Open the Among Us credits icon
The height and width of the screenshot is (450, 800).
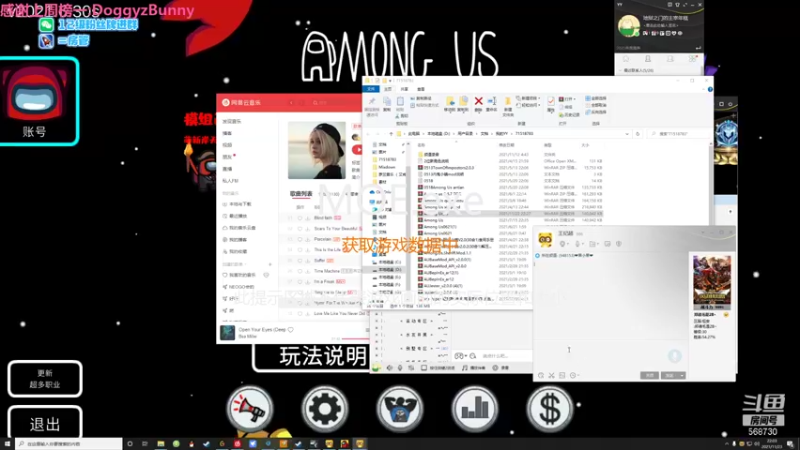[x=400, y=408]
